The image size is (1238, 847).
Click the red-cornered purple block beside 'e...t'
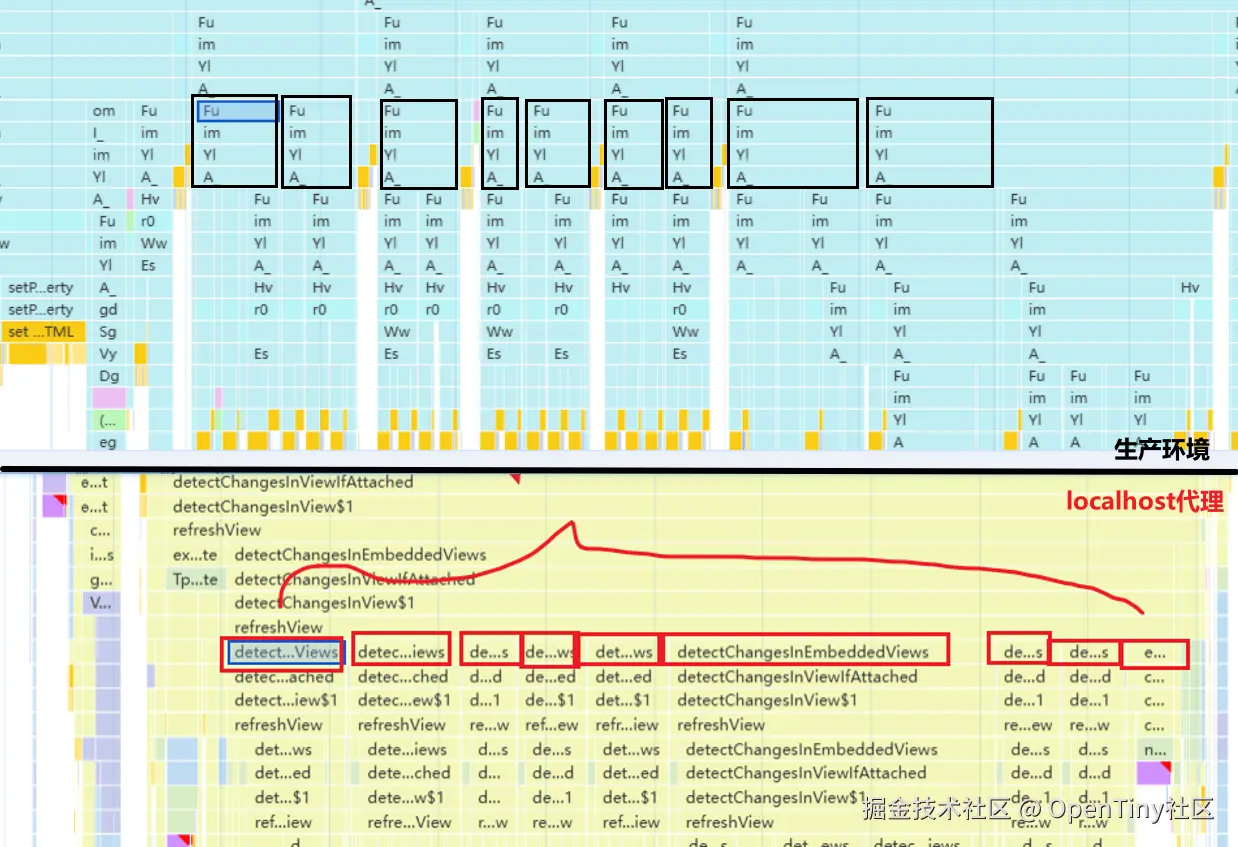[54, 505]
